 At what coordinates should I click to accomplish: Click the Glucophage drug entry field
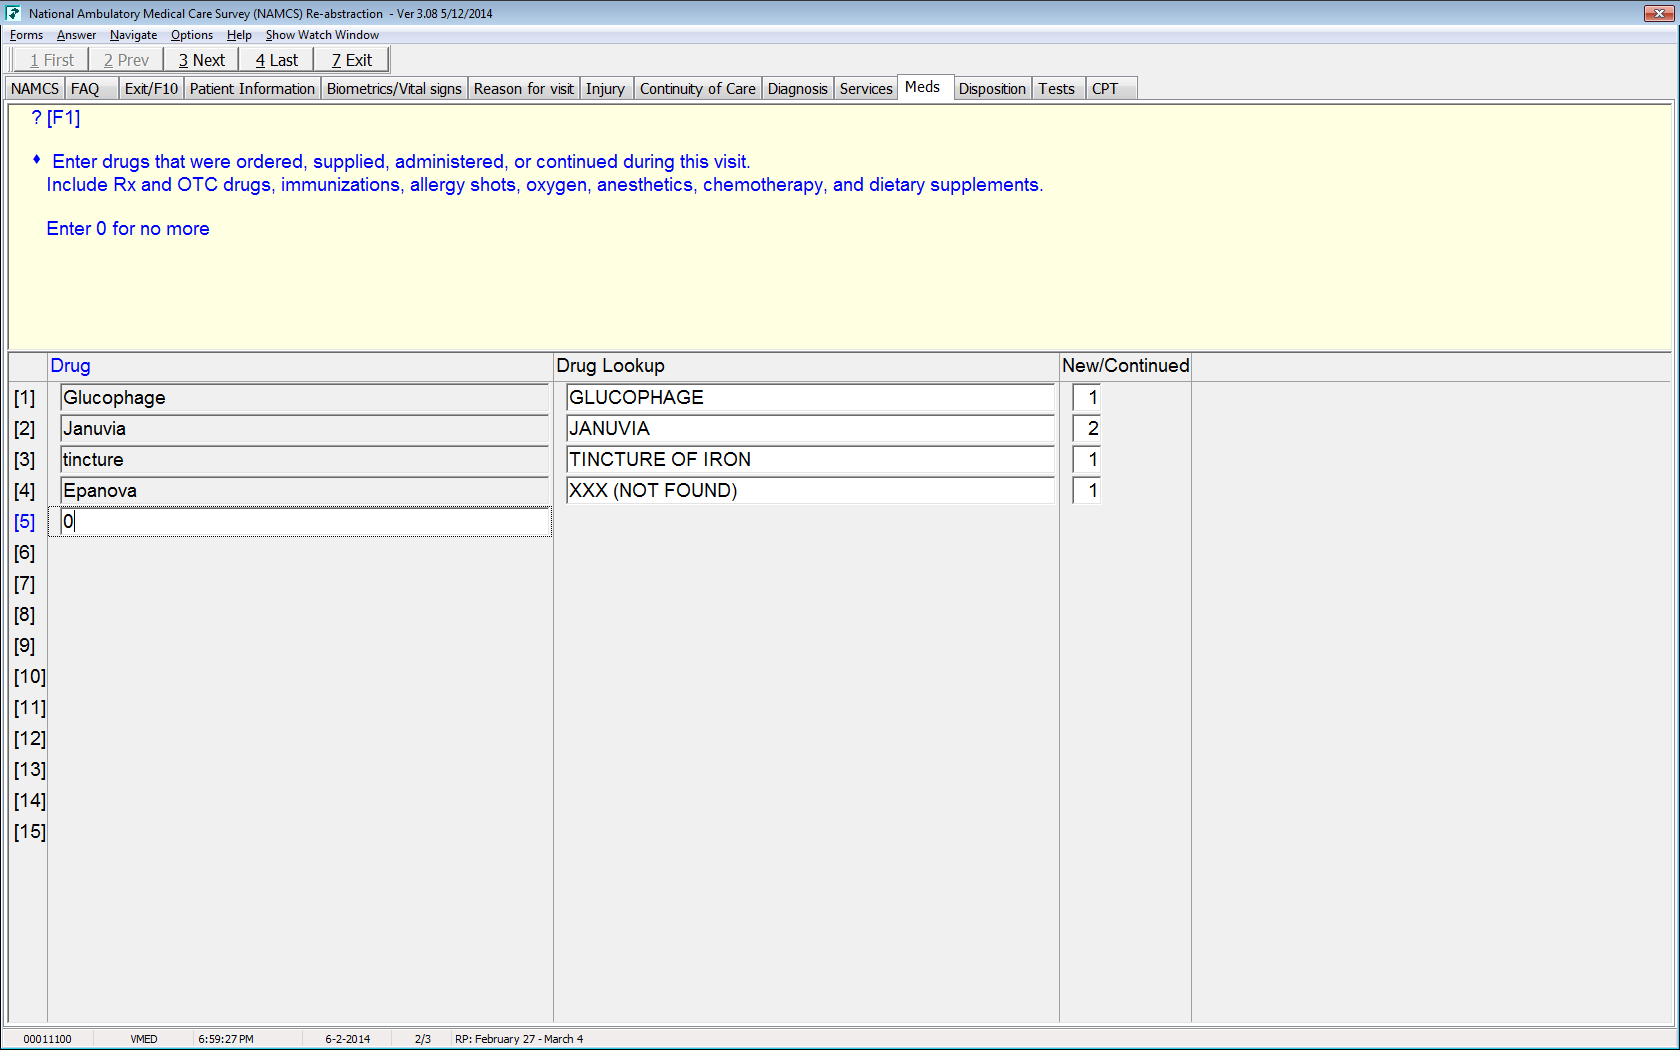point(304,398)
